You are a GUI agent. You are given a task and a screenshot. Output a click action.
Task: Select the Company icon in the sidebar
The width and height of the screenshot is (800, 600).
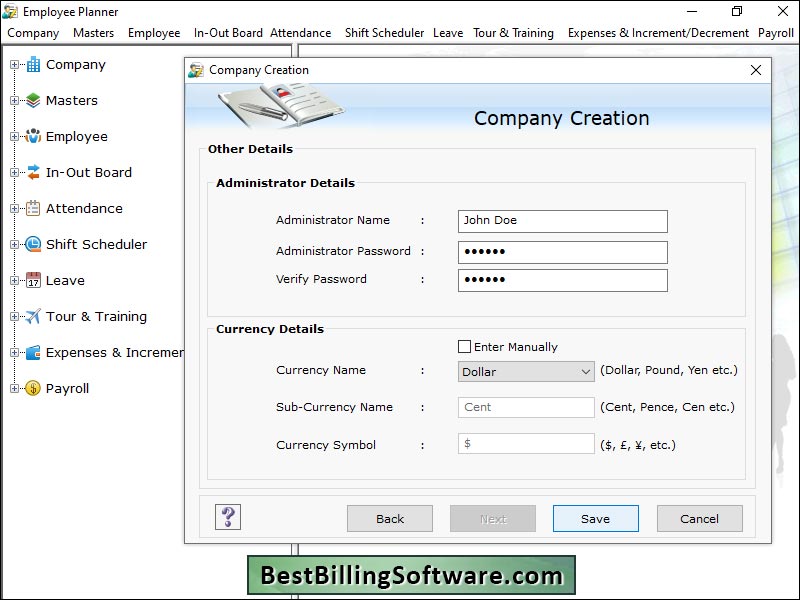click(x=33, y=64)
